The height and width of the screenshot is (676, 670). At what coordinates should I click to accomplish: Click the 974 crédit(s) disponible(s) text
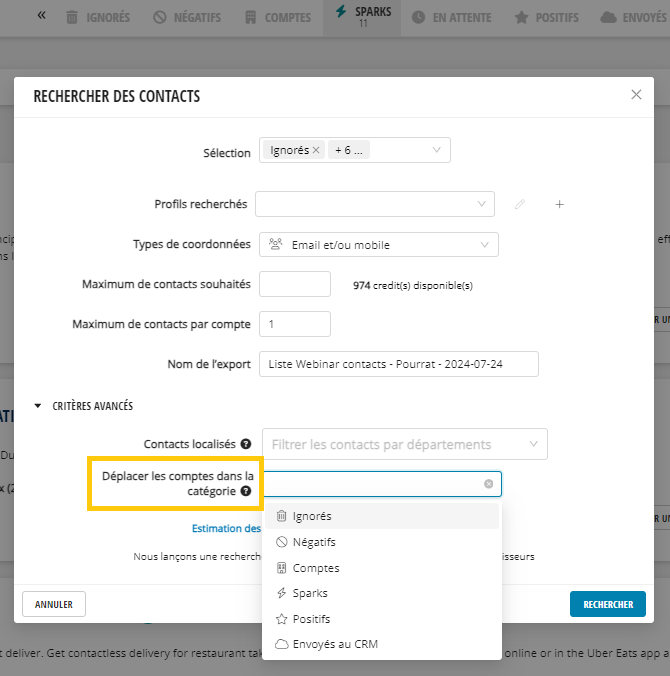click(413, 285)
